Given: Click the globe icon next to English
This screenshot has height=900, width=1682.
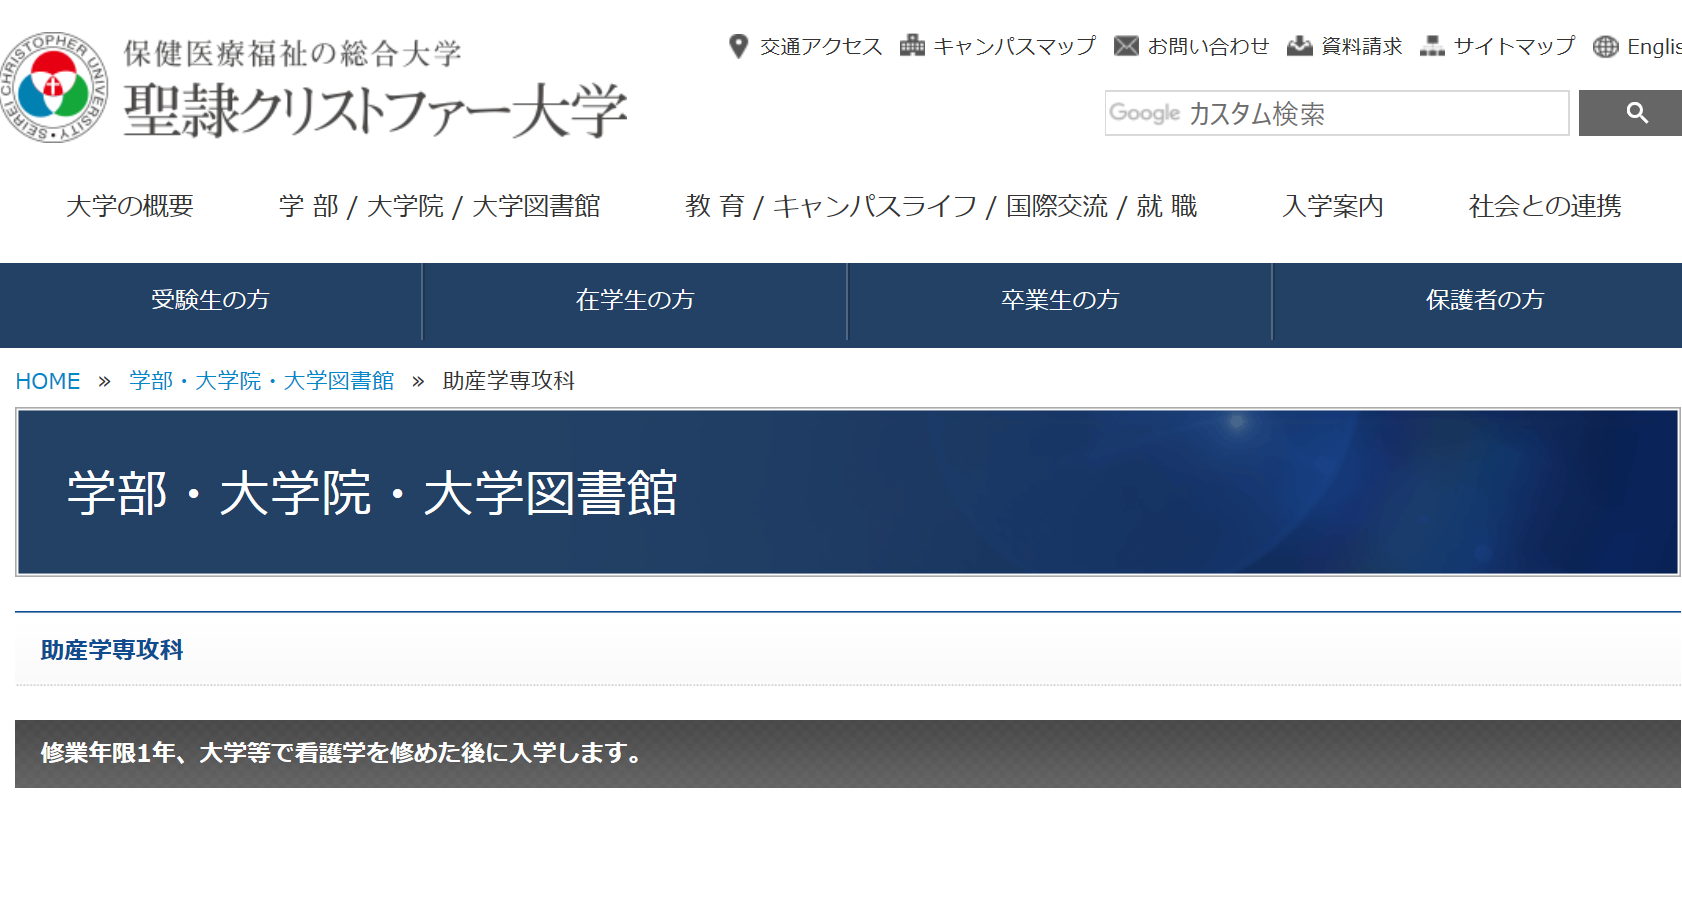Looking at the screenshot, I should pyautogui.click(x=1605, y=46).
